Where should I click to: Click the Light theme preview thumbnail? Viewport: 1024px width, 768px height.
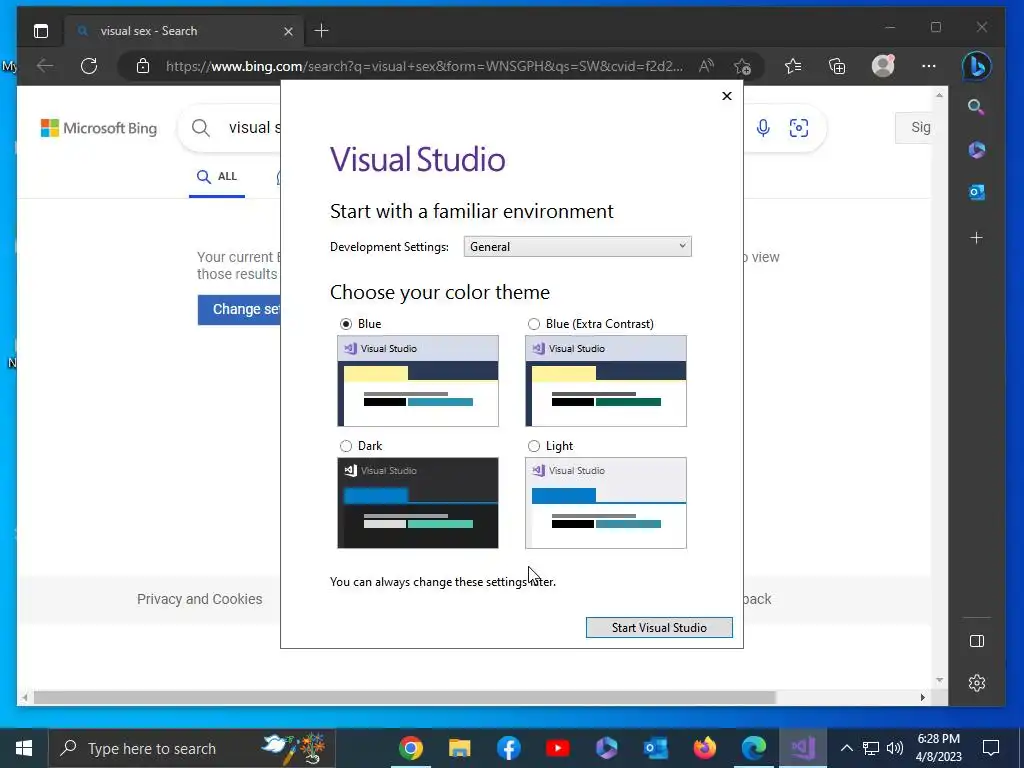606,503
